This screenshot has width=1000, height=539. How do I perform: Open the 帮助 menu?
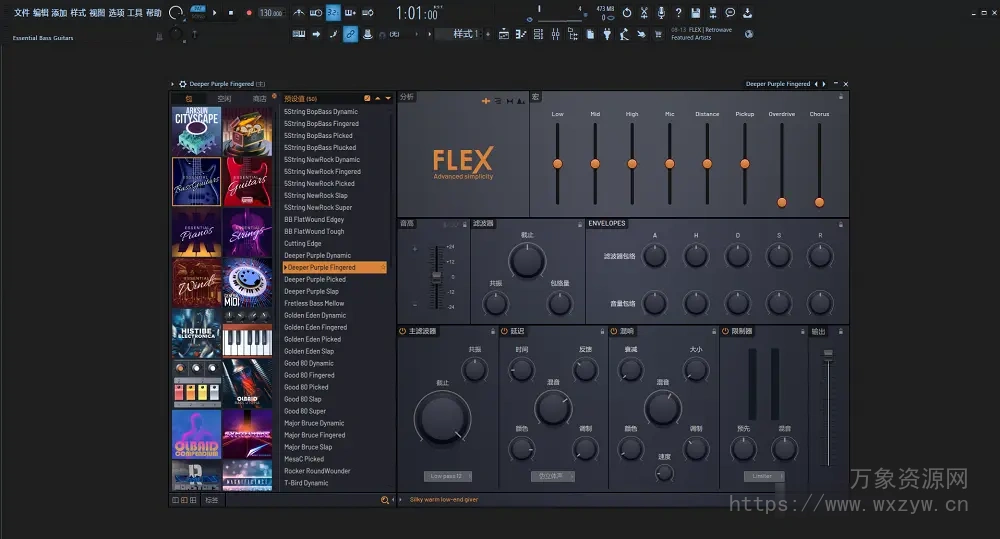[154, 13]
